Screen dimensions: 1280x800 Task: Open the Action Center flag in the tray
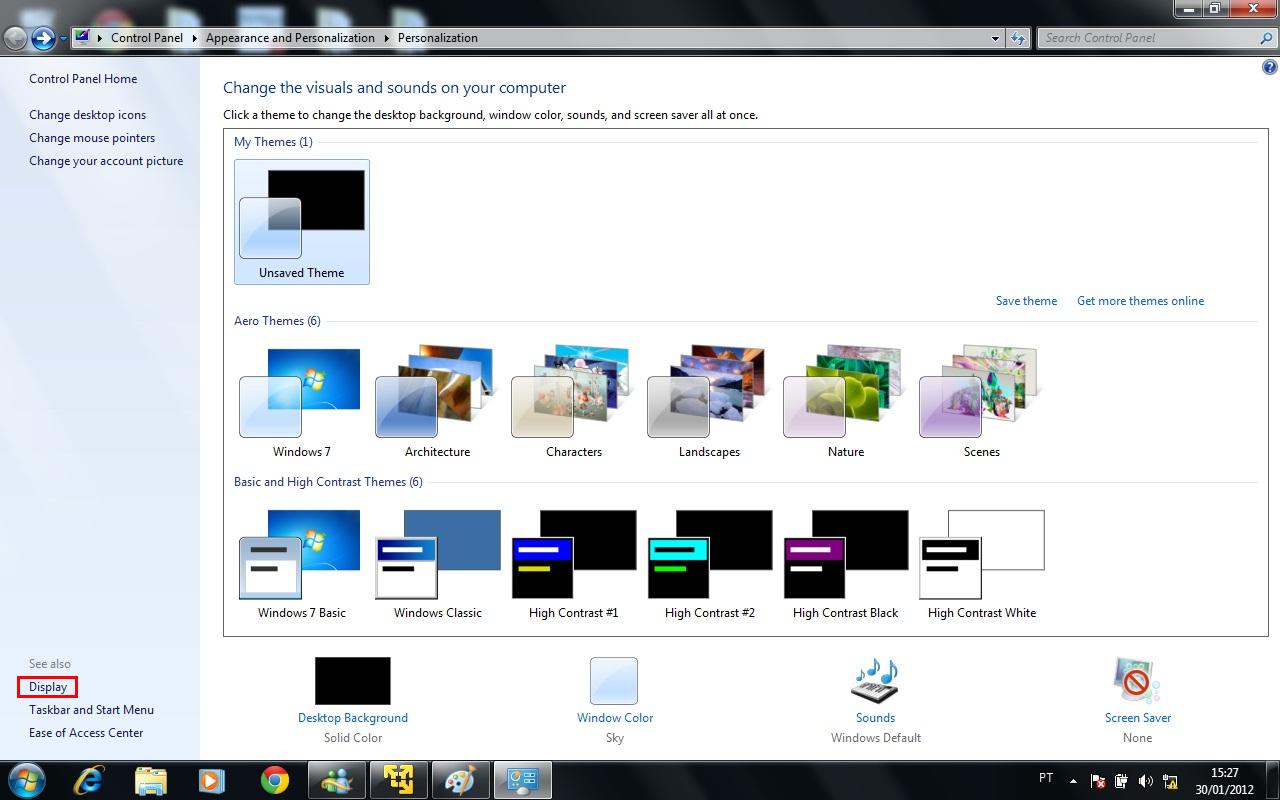[x=1097, y=781]
